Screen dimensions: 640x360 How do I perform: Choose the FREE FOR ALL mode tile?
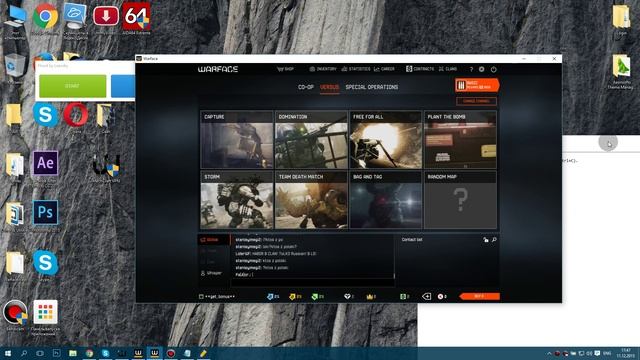tap(386, 140)
